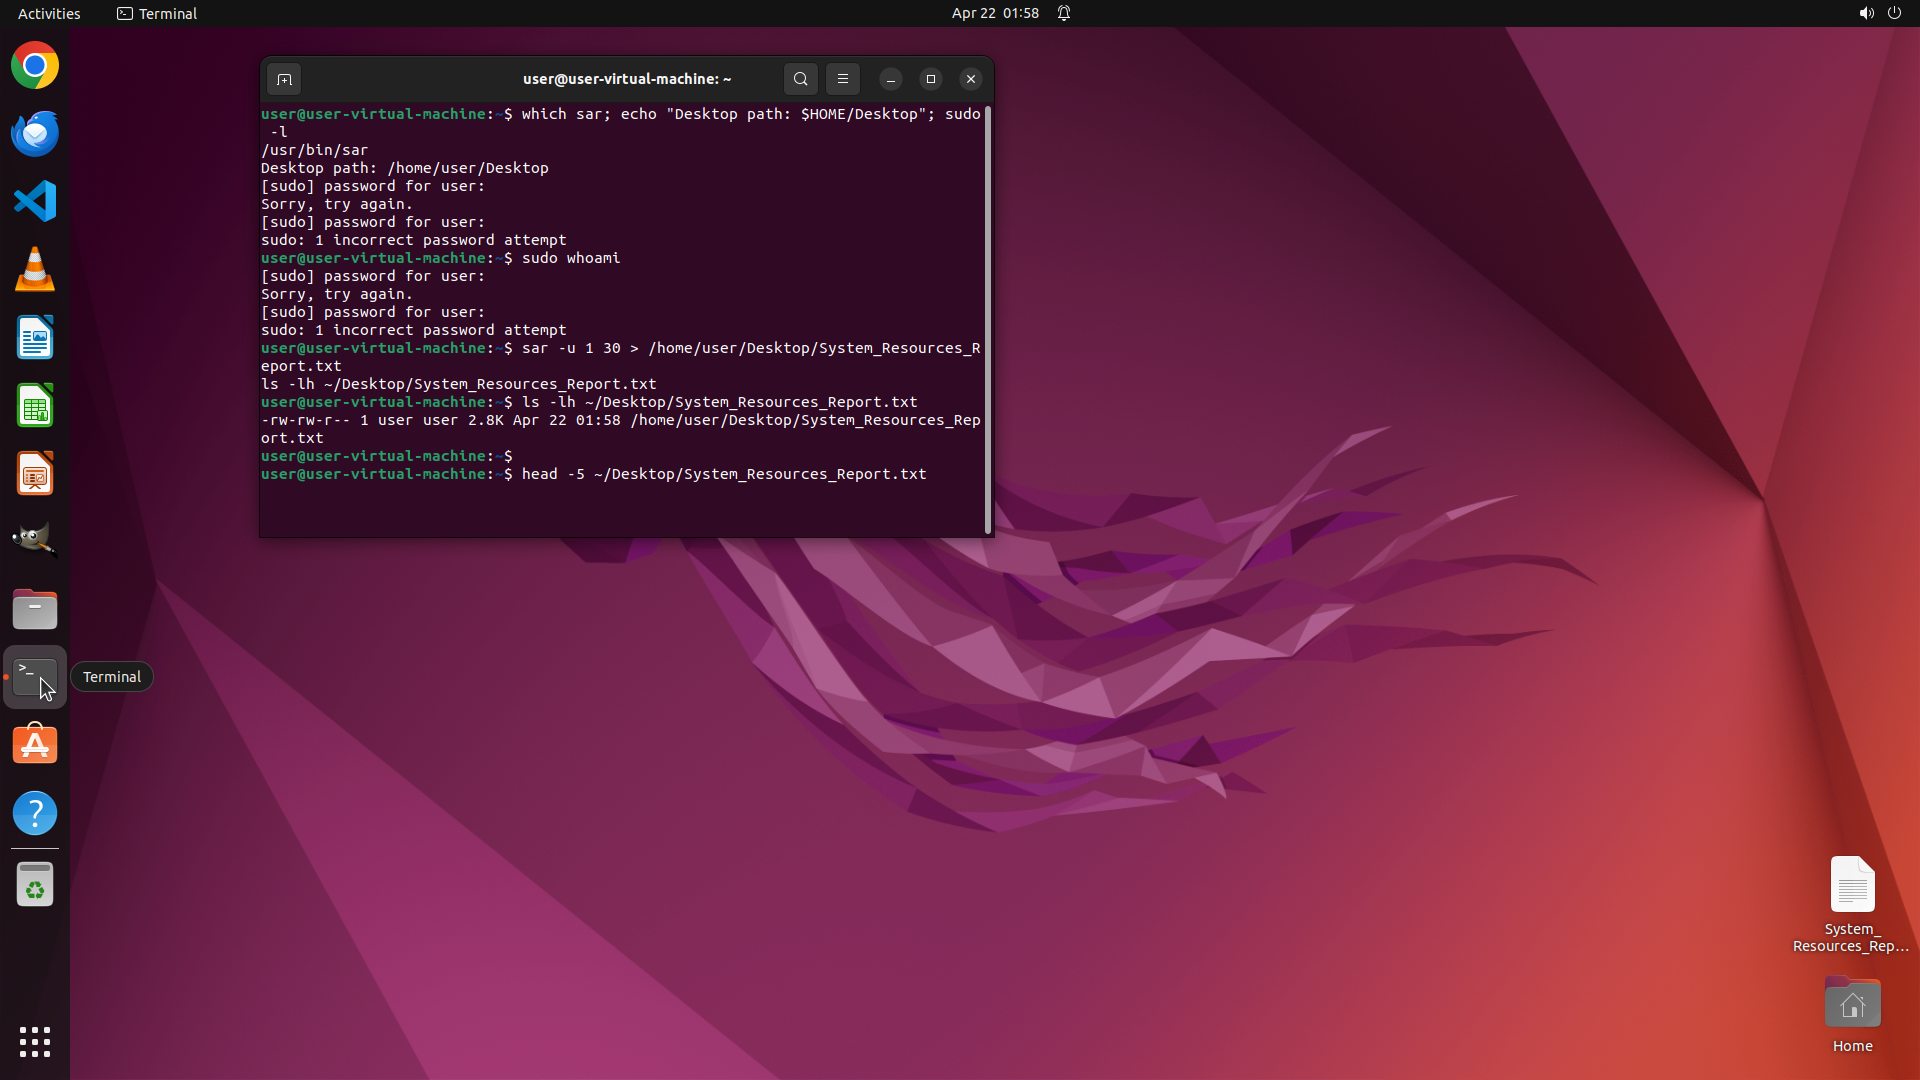Launch Google Chrome from the dock
1920x1080 pixels.
(35, 66)
